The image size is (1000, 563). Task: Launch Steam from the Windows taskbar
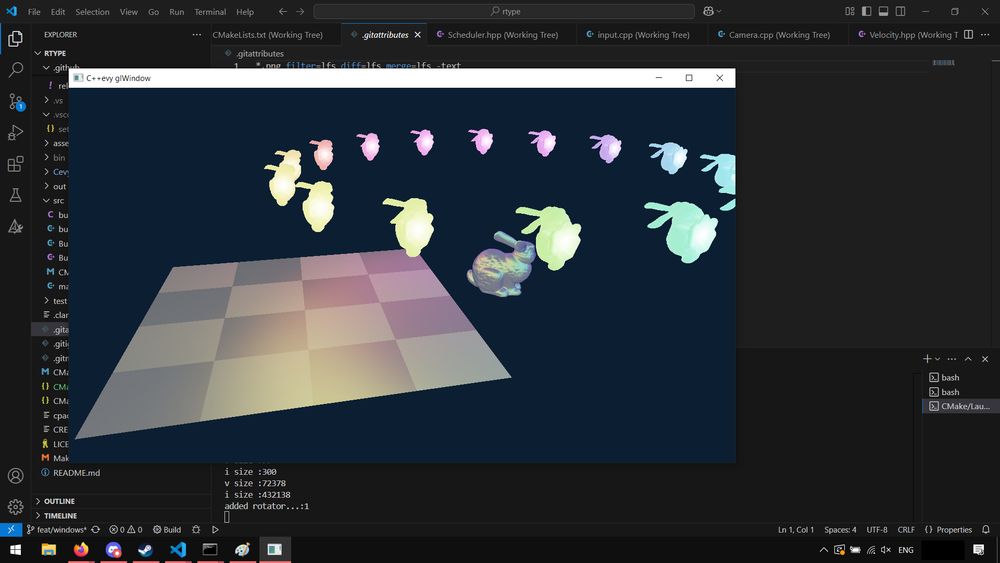point(146,550)
